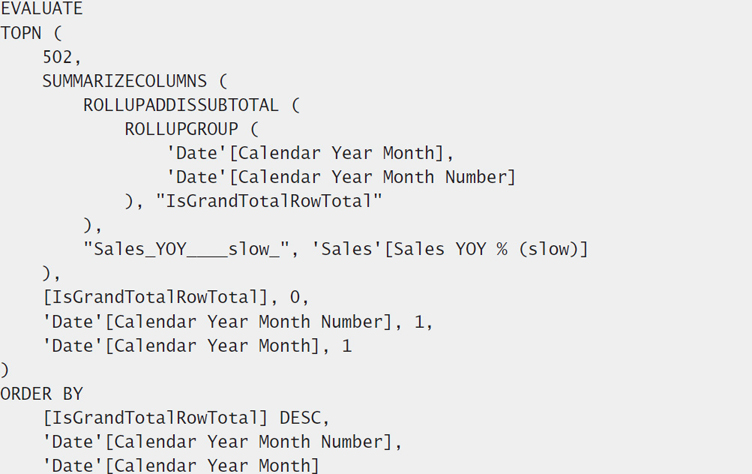Screen dimensions: 752x474
Task: Place cursor on the number 502
Action: [x=57, y=57]
